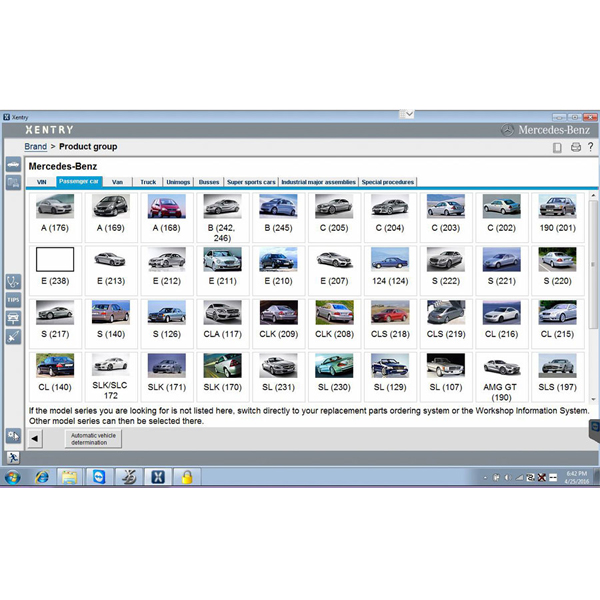Screen dimensions: 600x600
Task: Expand the dropdown arrow at window top center
Action: (x=407, y=114)
